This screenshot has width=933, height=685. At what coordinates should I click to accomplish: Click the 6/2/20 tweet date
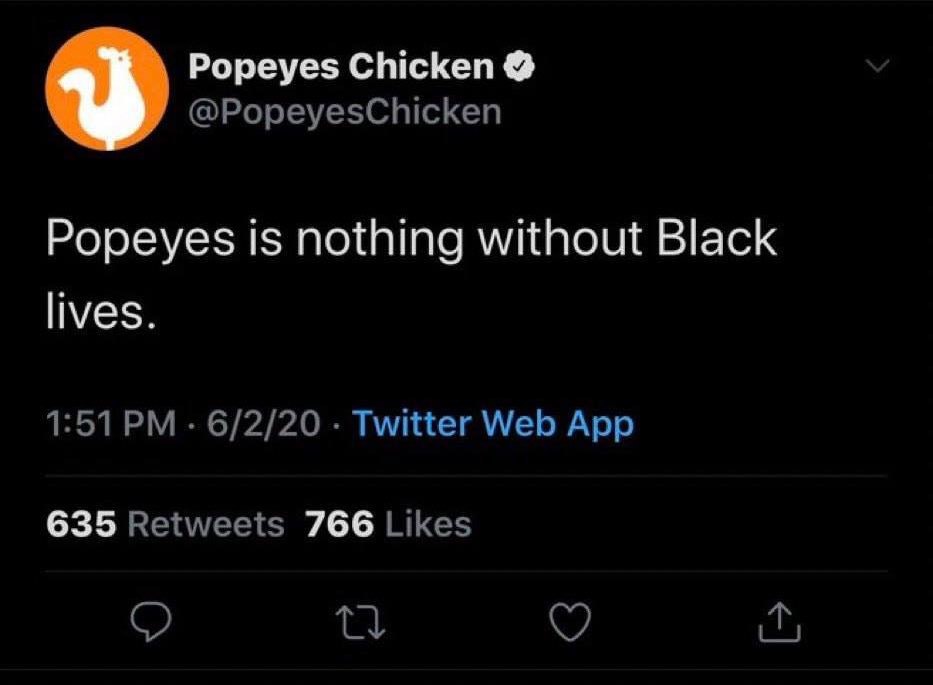click(x=264, y=424)
